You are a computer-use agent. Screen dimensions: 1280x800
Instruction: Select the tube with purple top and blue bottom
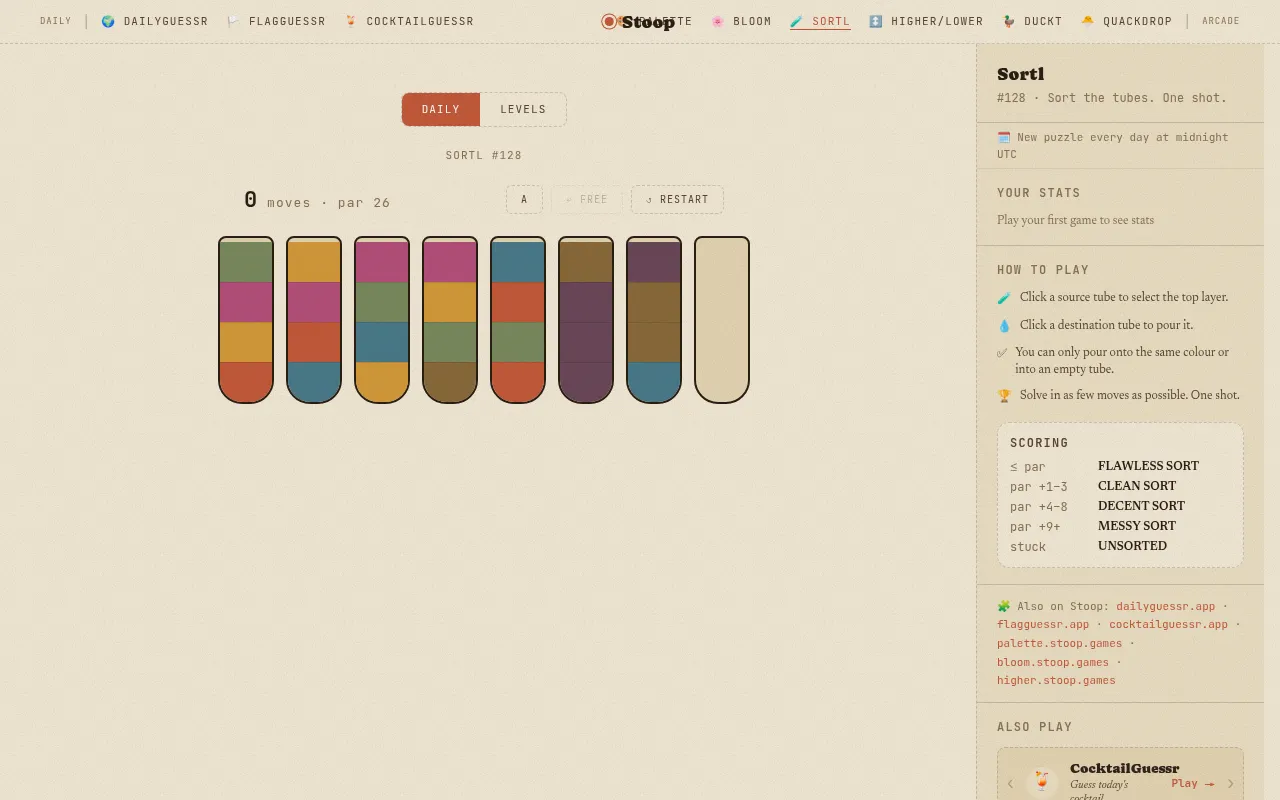tap(654, 320)
